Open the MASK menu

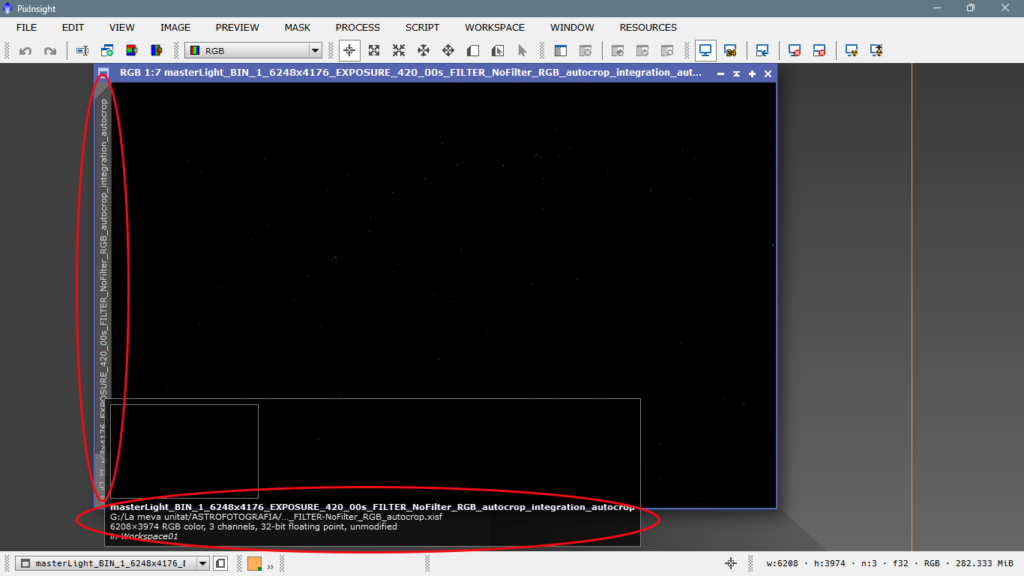[298, 27]
